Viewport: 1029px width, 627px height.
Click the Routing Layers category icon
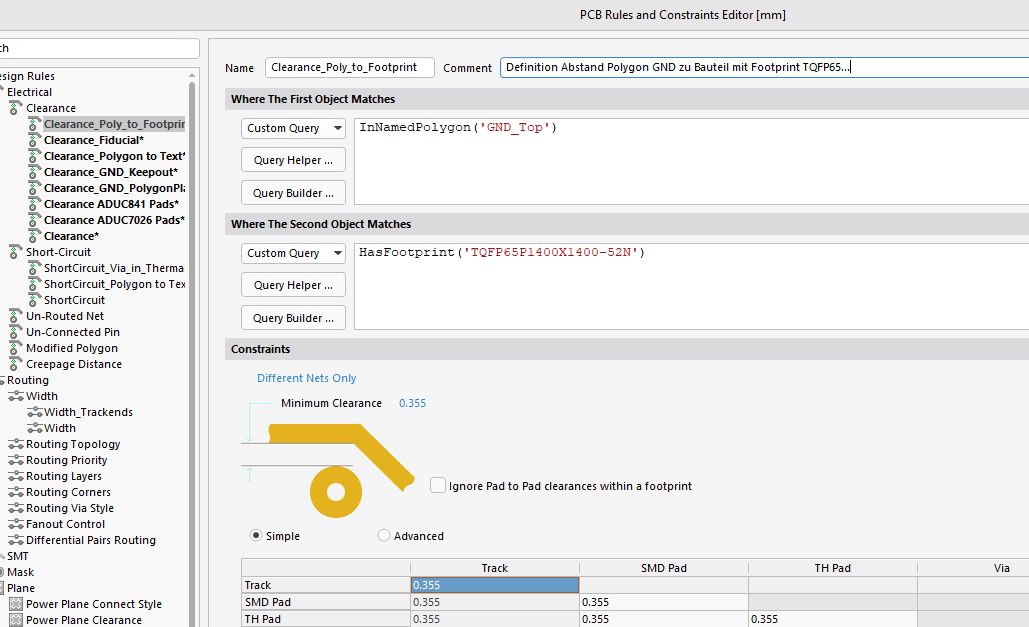[x=16, y=476]
